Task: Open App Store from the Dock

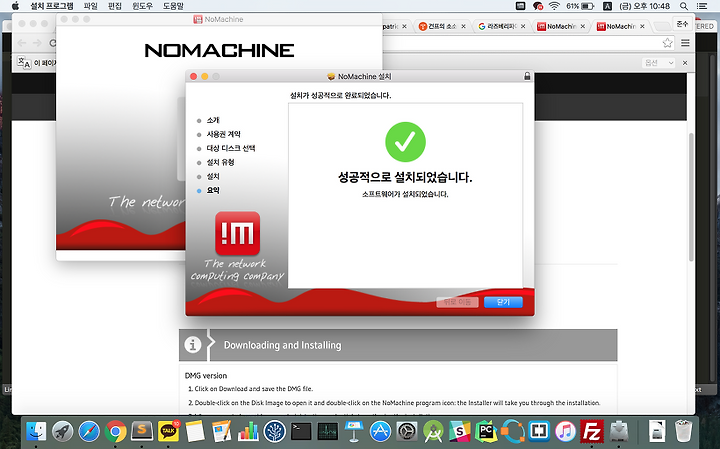Action: click(x=381, y=432)
